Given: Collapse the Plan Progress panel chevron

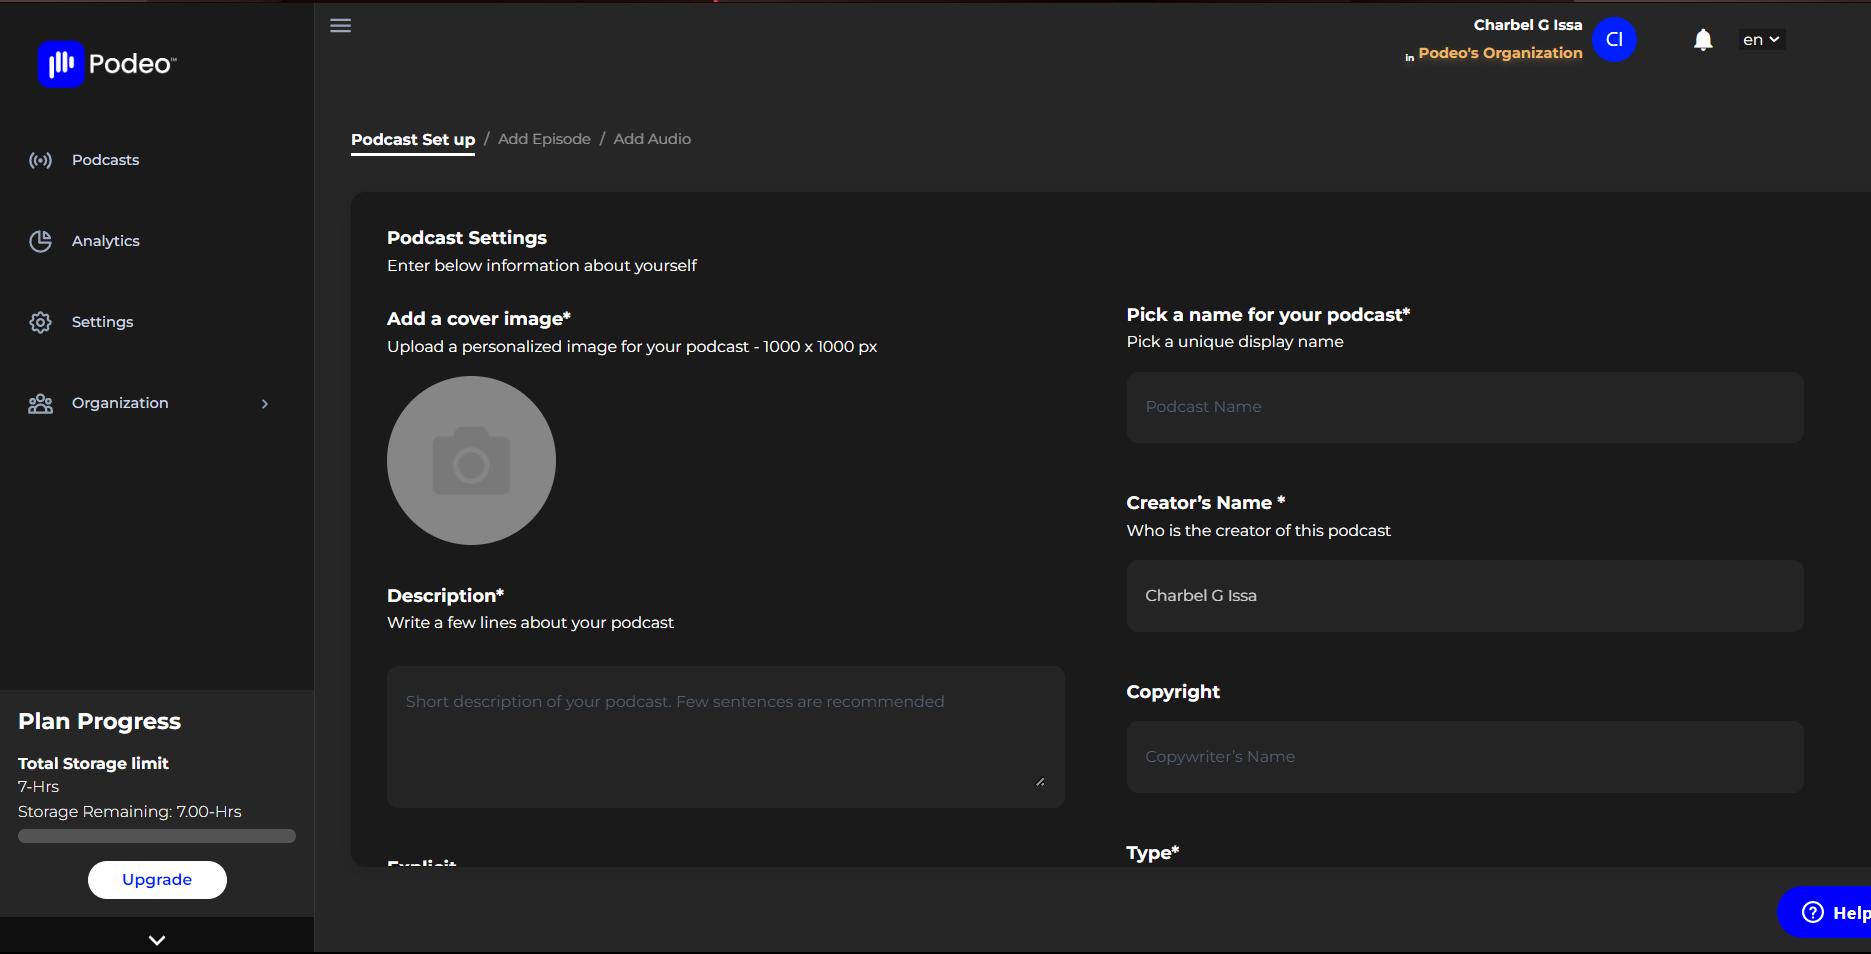Looking at the screenshot, I should point(157,940).
